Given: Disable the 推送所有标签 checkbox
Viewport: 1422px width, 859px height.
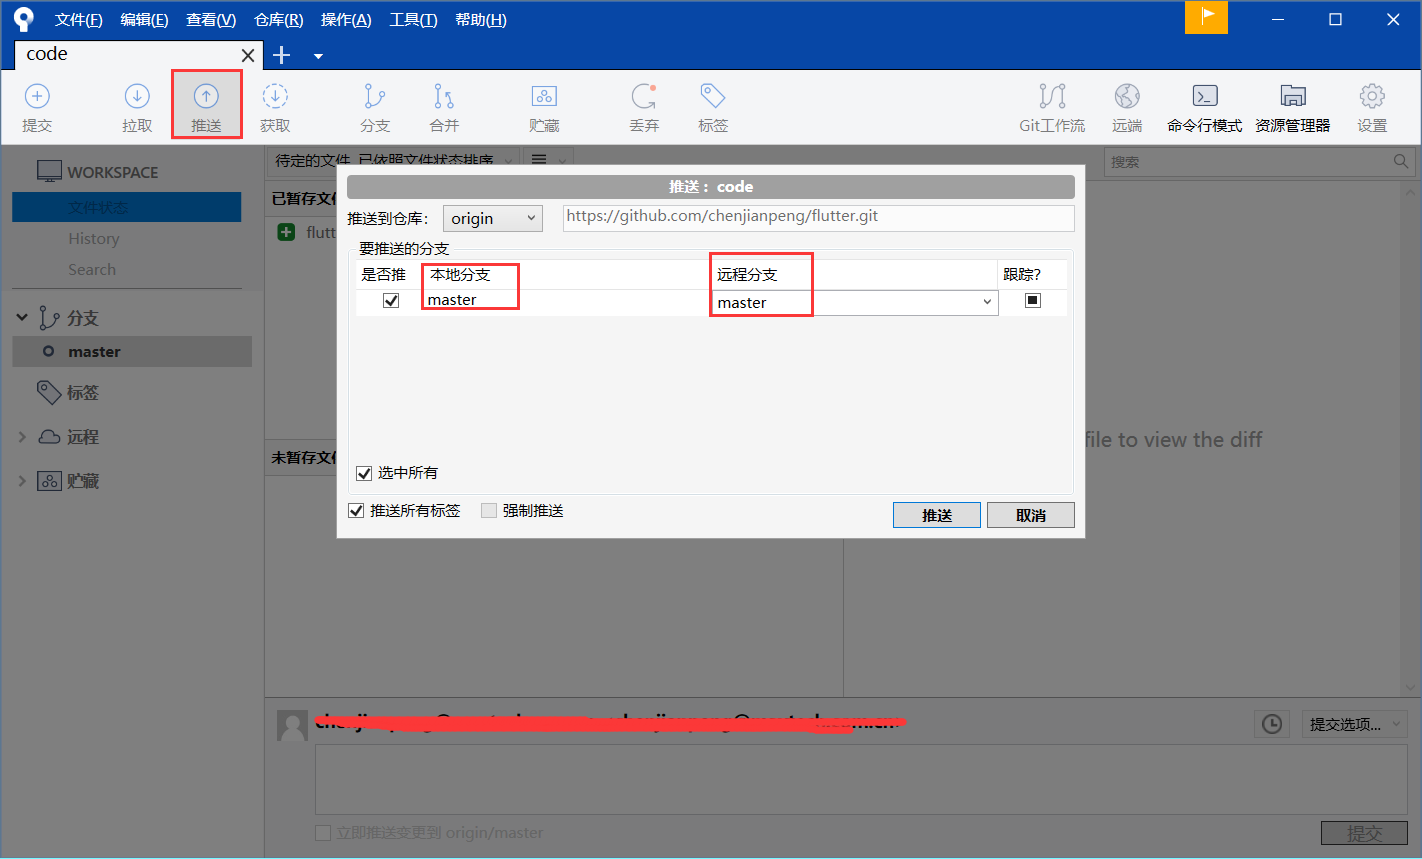Looking at the screenshot, I should pyautogui.click(x=356, y=510).
